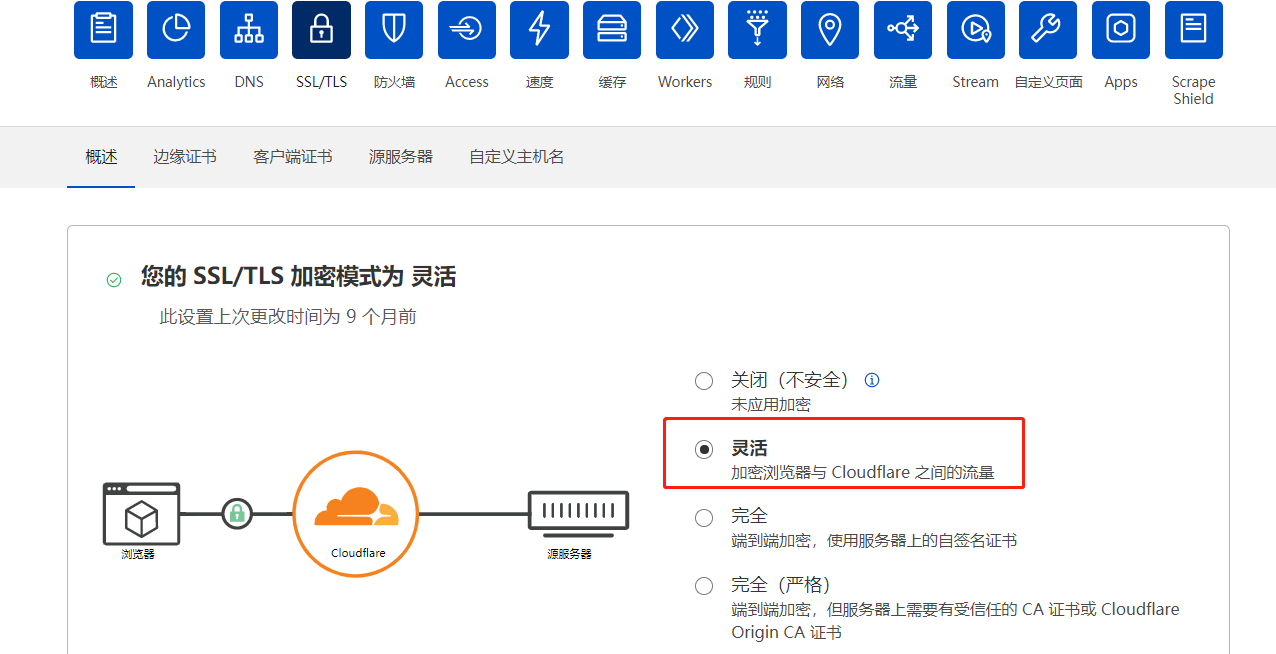This screenshot has width=1276, height=654.
Task: Click the description mentioning Cloudflare Origin CA 证书
Action: 955,621
